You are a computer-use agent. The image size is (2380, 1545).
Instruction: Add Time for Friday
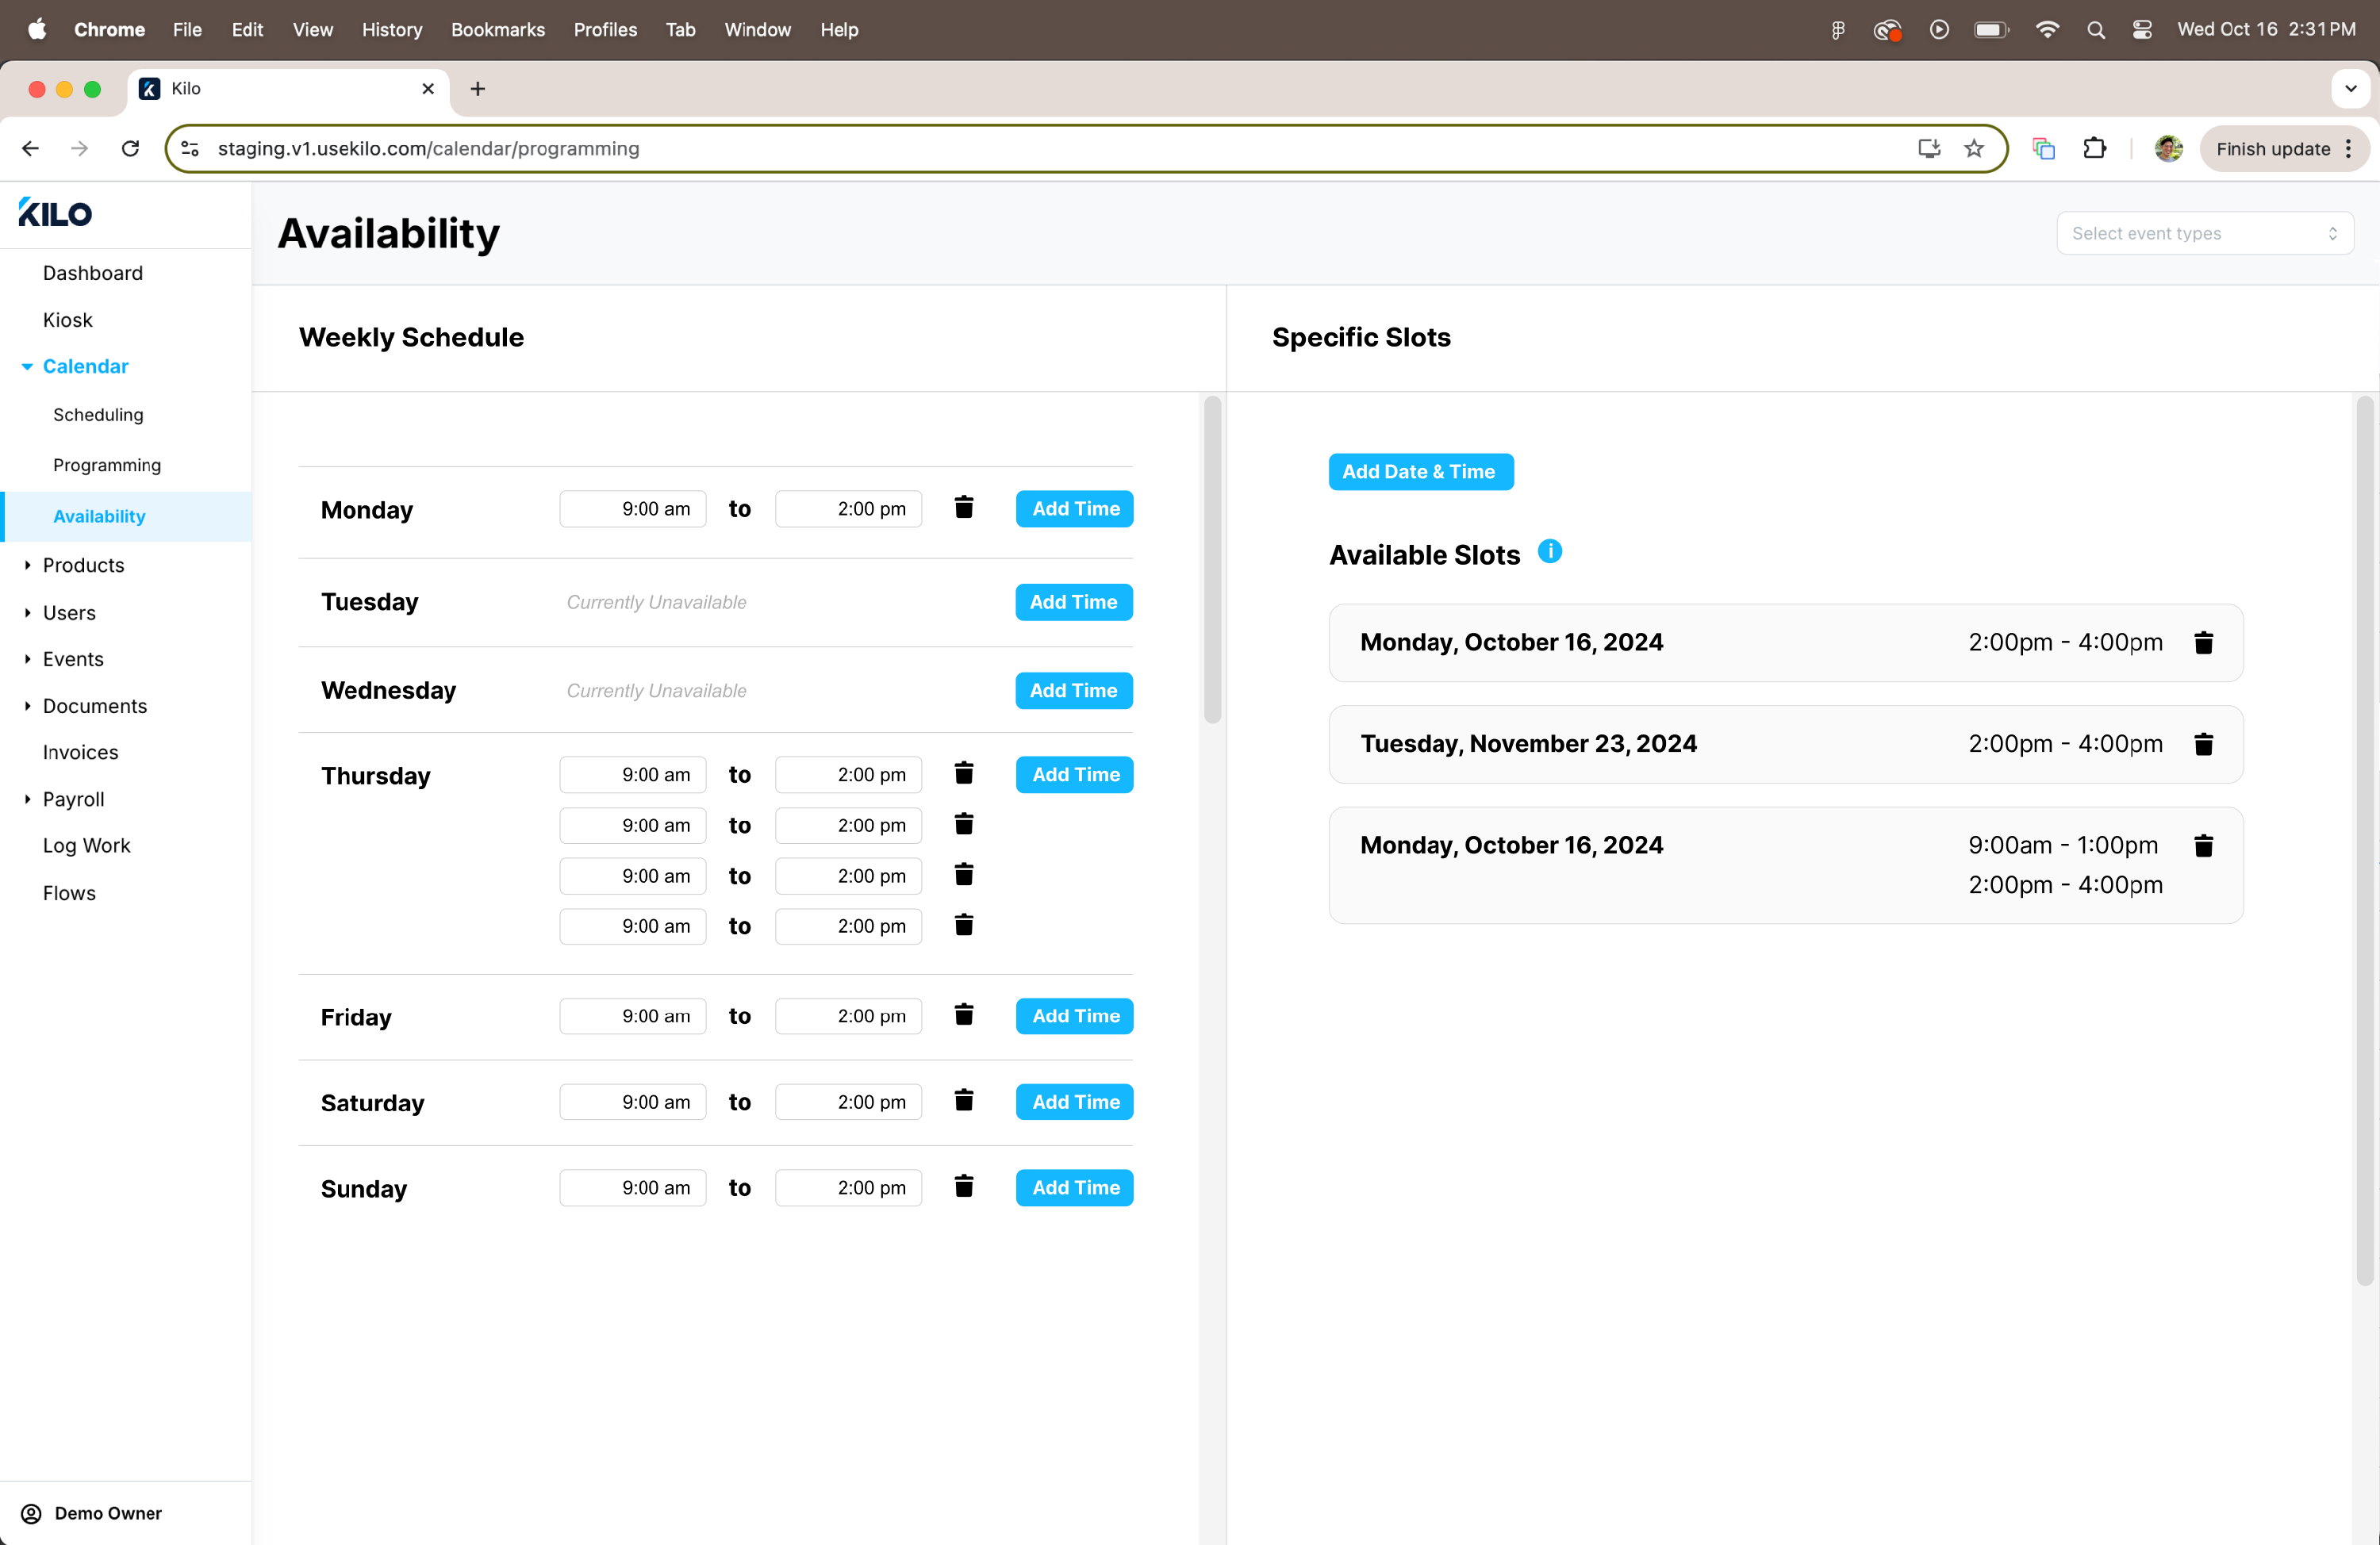tap(1075, 1015)
